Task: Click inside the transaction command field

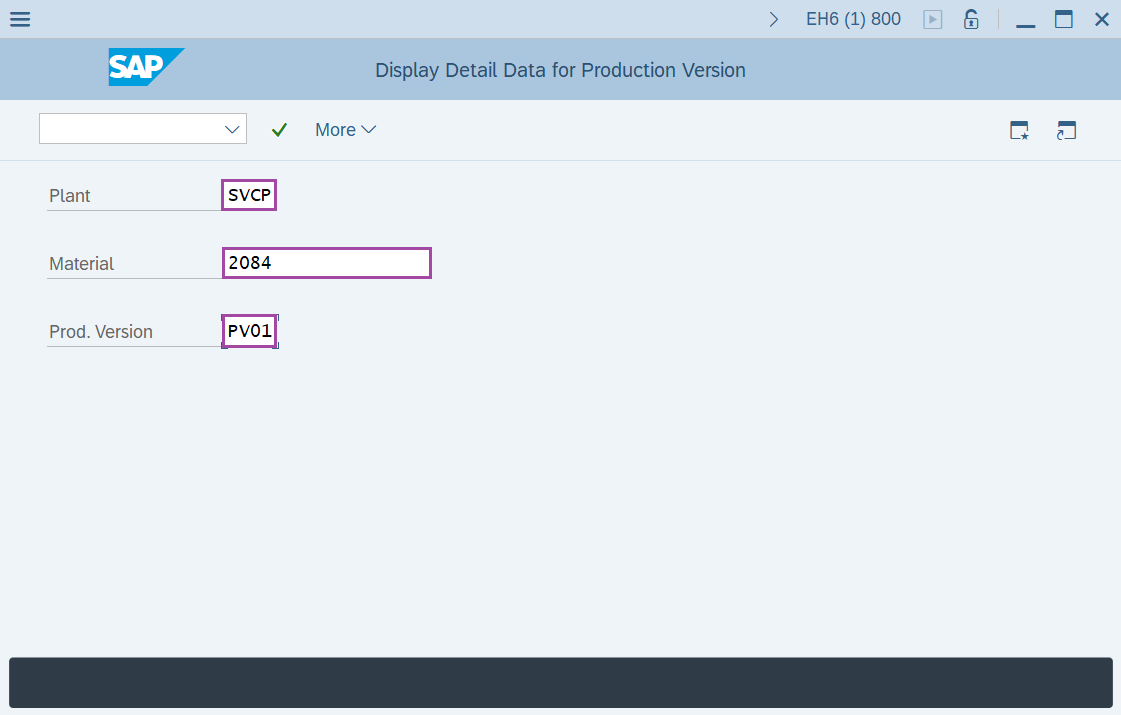Action: coord(130,129)
